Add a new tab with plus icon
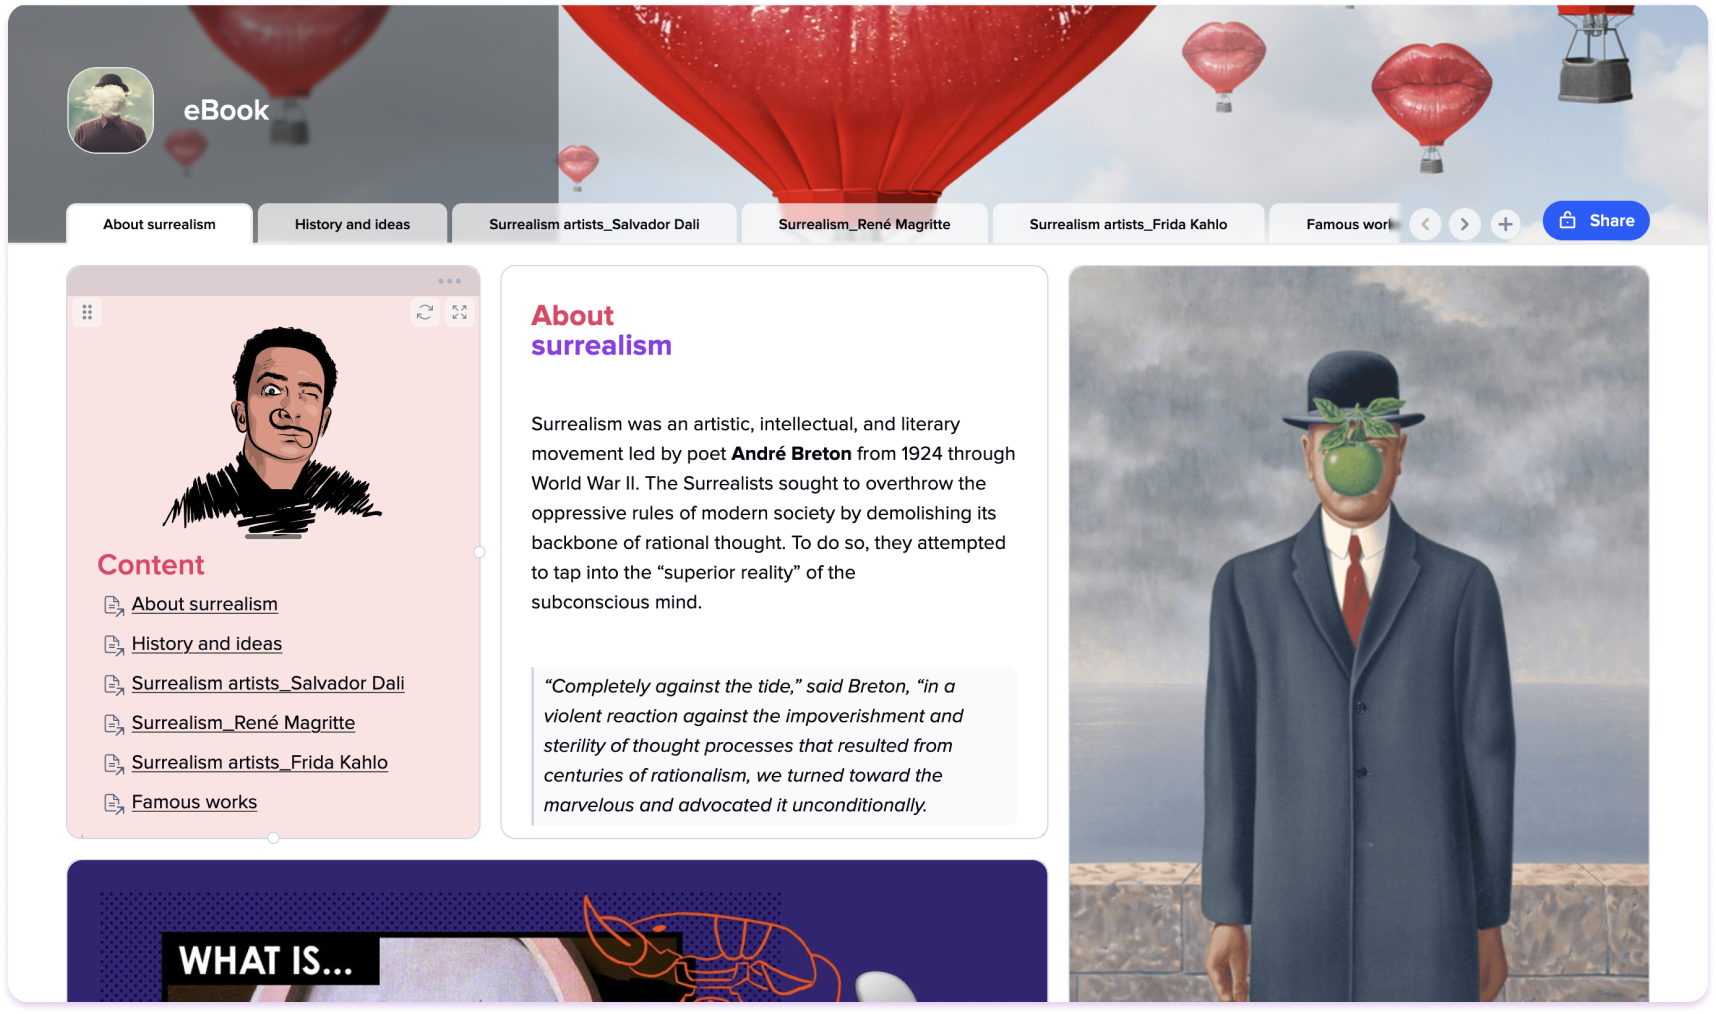This screenshot has height=1014, width=1716. pos(1505,224)
